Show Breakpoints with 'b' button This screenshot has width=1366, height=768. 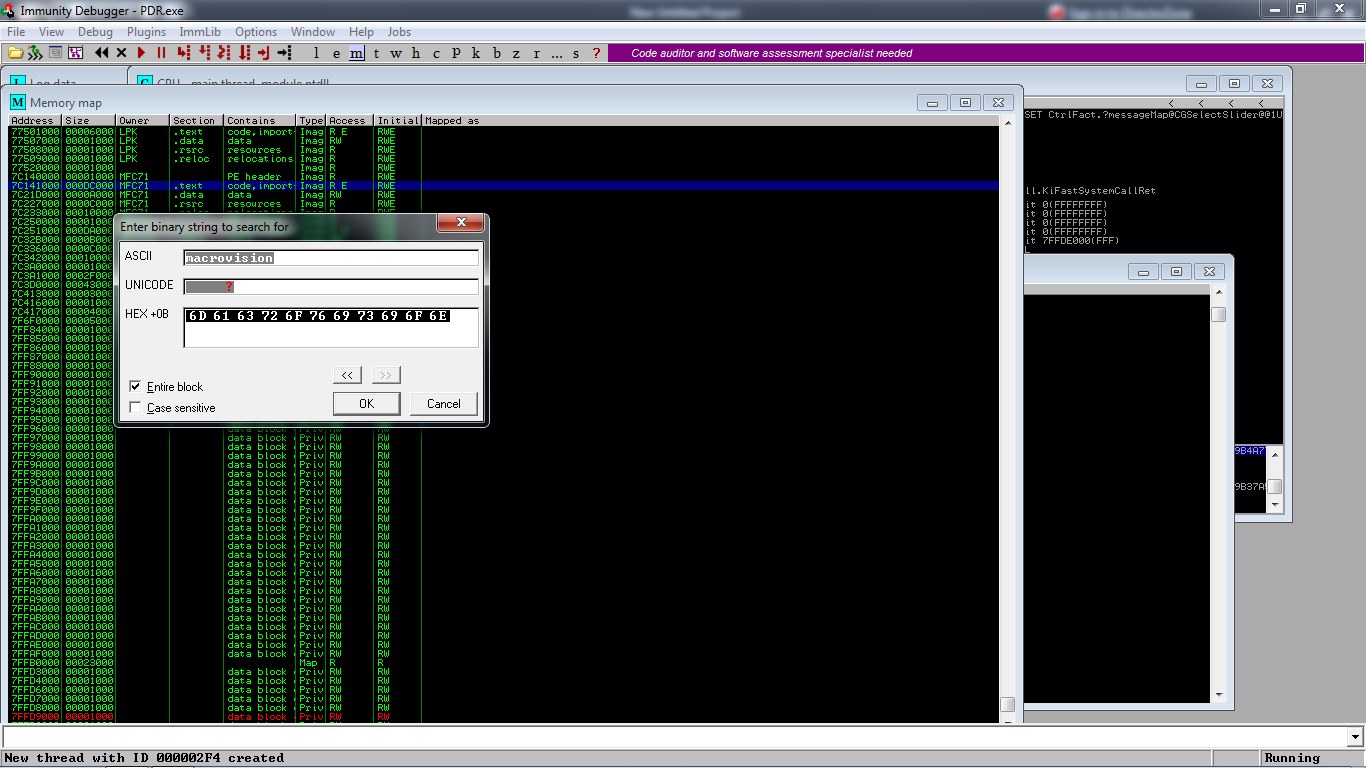pos(496,53)
